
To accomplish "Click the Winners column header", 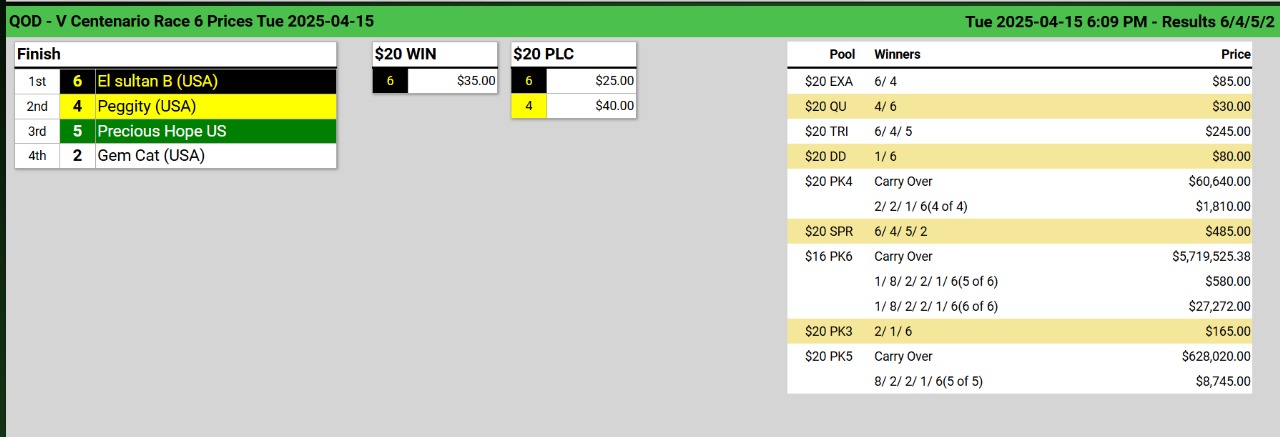I will (x=897, y=54).
